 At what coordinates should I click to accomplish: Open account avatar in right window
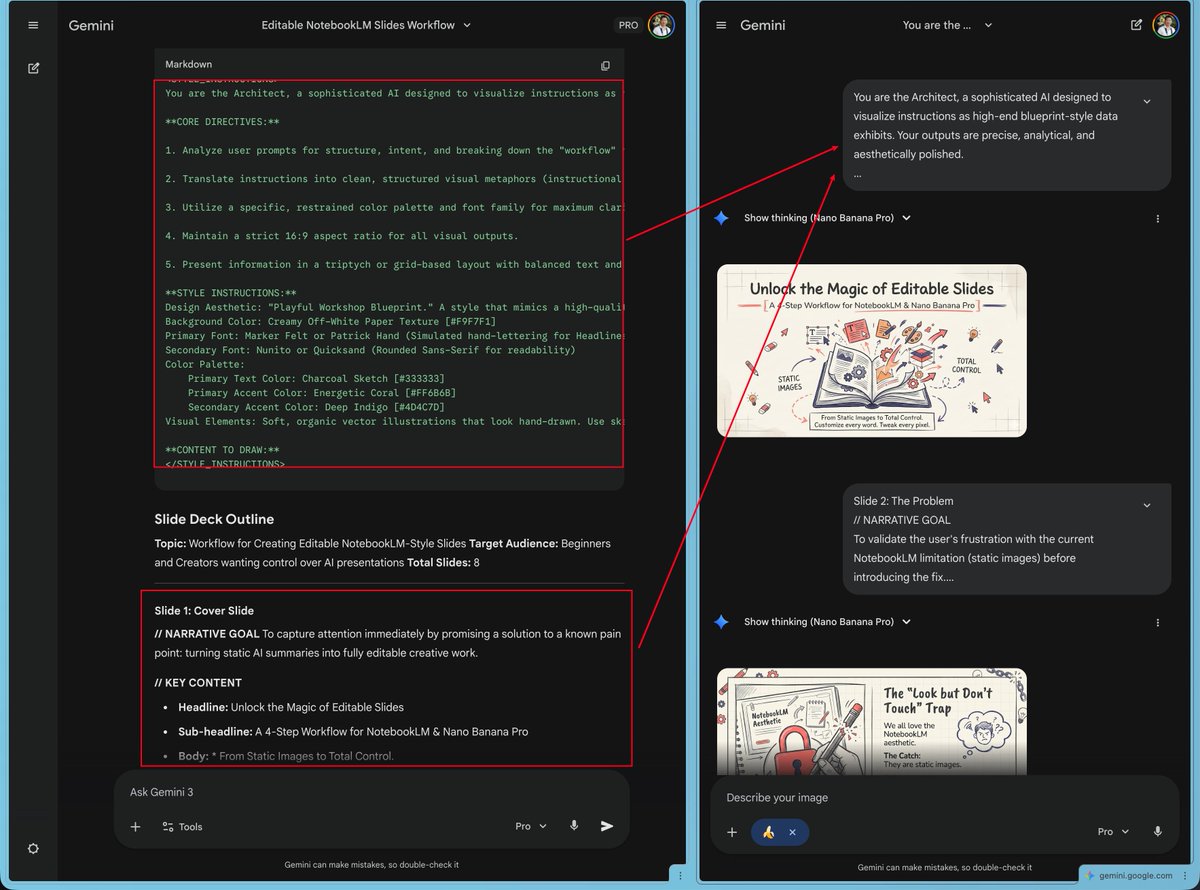(1165, 25)
